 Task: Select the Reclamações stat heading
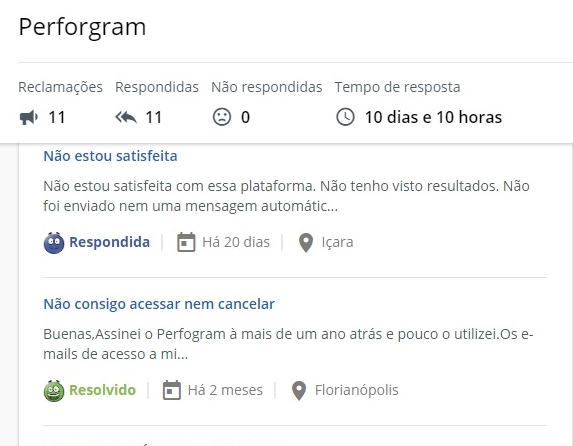(61, 87)
